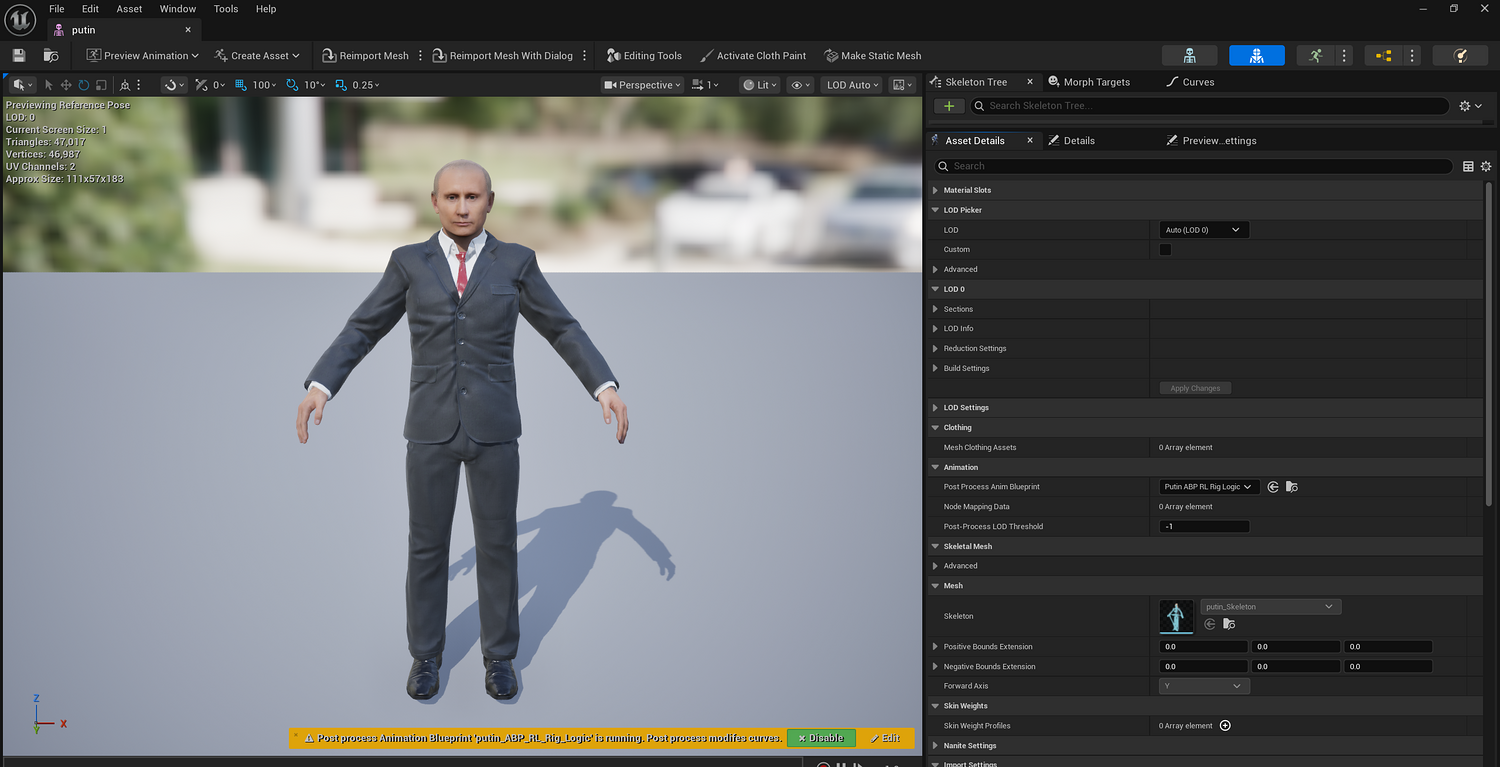Viewport: 1500px width, 767px height.
Task: Toggle the coordinate system icon in viewport toolbar
Action: [x=124, y=85]
